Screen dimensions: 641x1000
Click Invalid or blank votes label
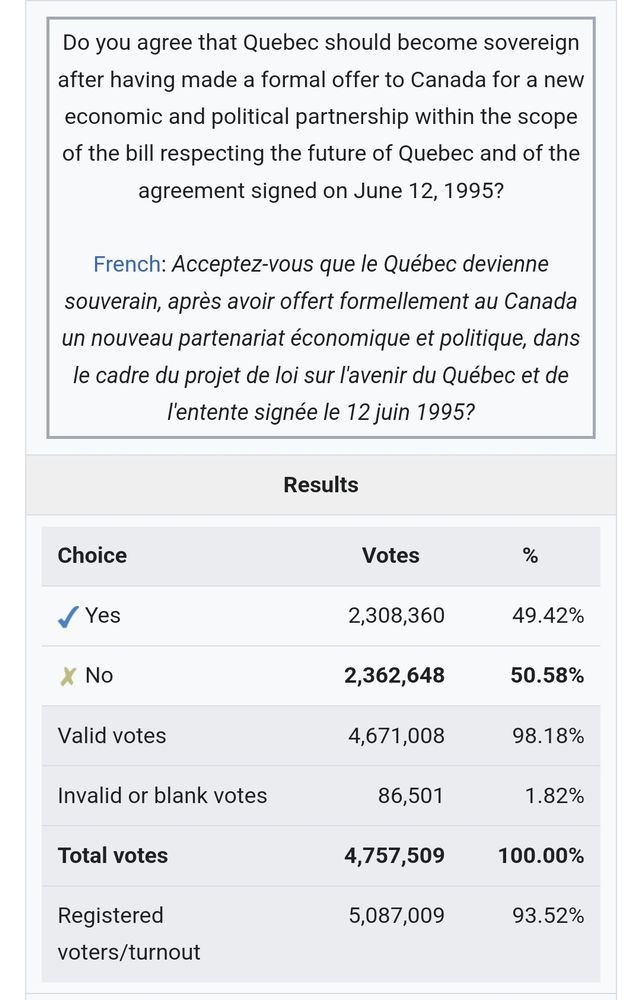point(162,795)
